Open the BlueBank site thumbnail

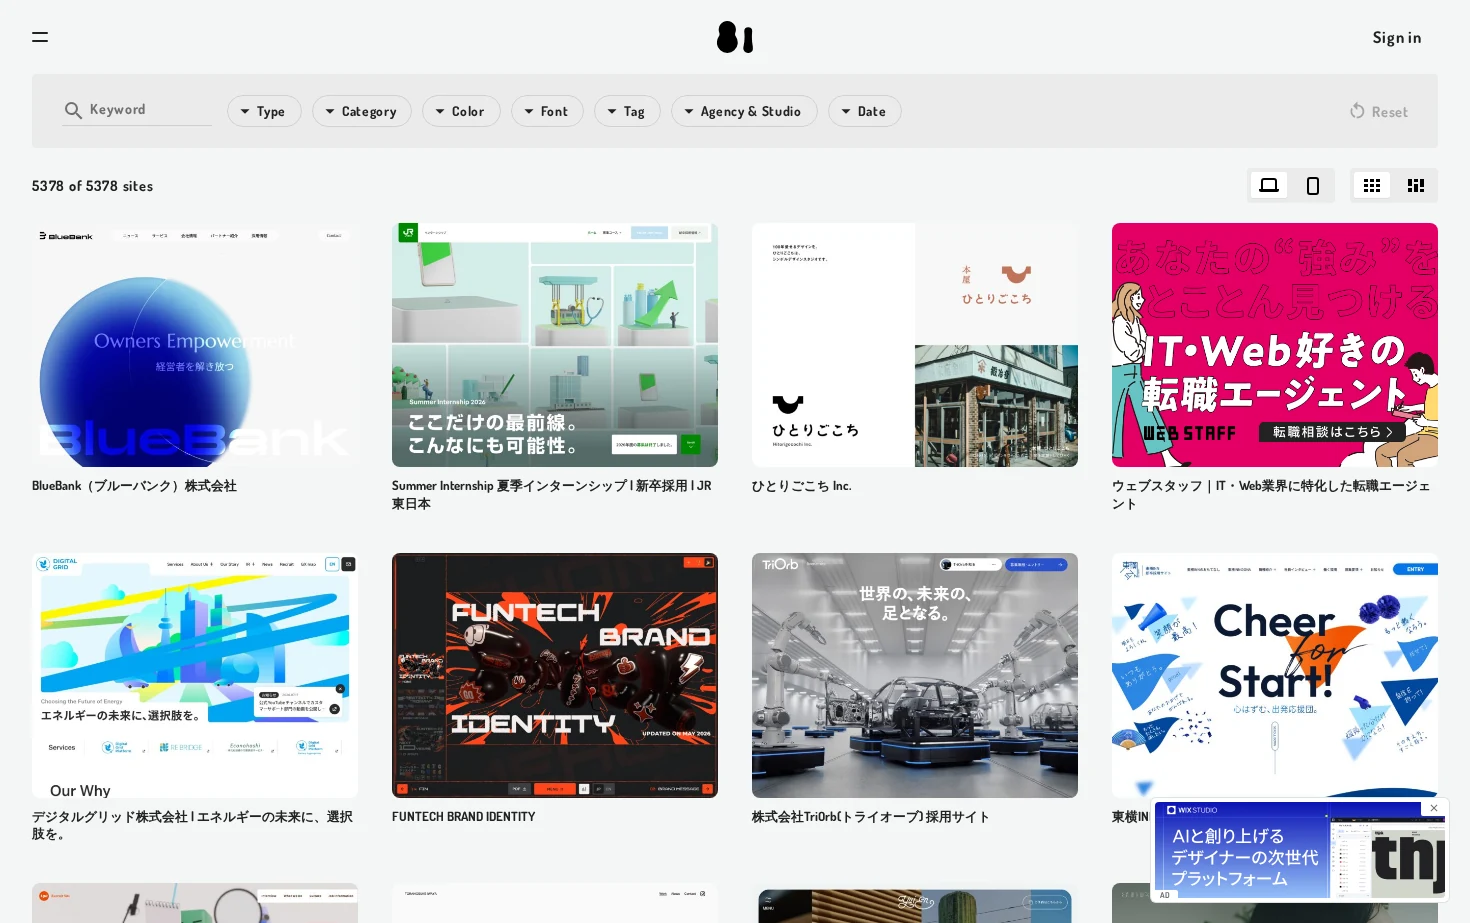coord(195,345)
